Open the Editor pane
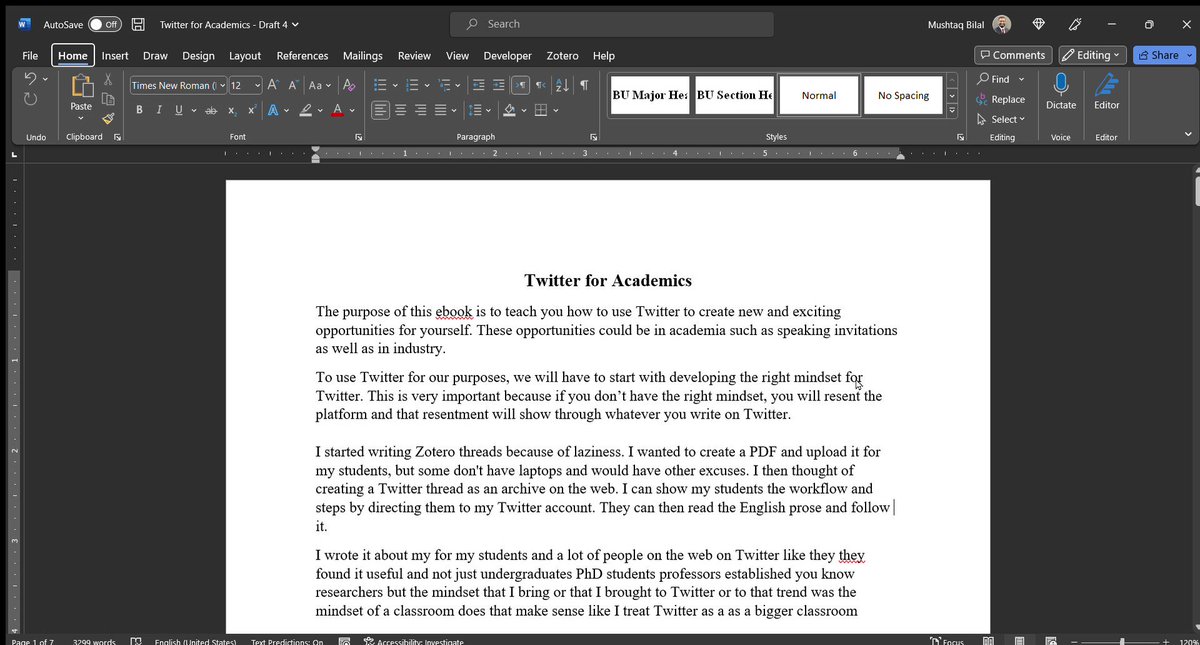 pyautogui.click(x=1106, y=91)
